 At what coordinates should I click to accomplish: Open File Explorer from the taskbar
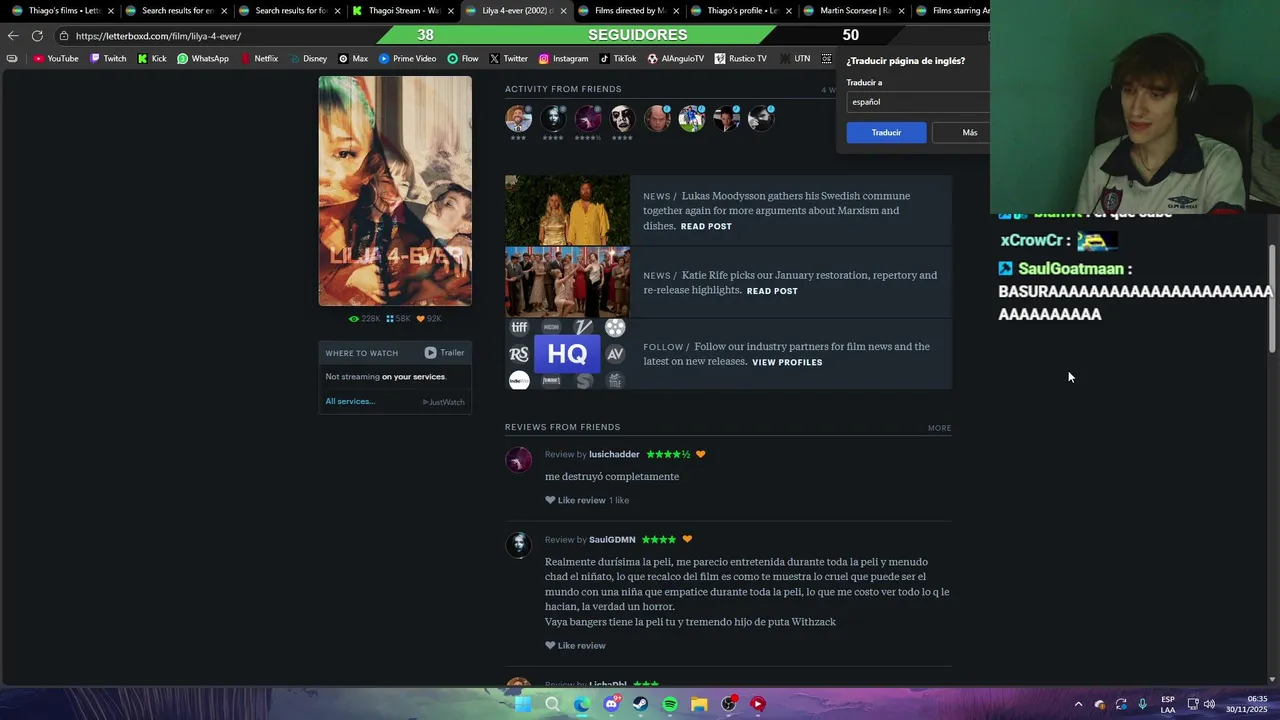pos(699,704)
